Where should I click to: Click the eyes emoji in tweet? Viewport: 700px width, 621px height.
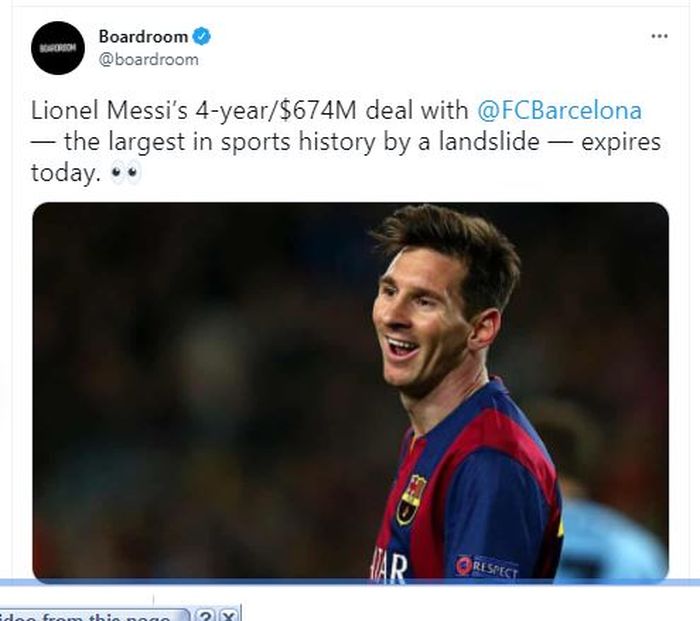[x=126, y=173]
